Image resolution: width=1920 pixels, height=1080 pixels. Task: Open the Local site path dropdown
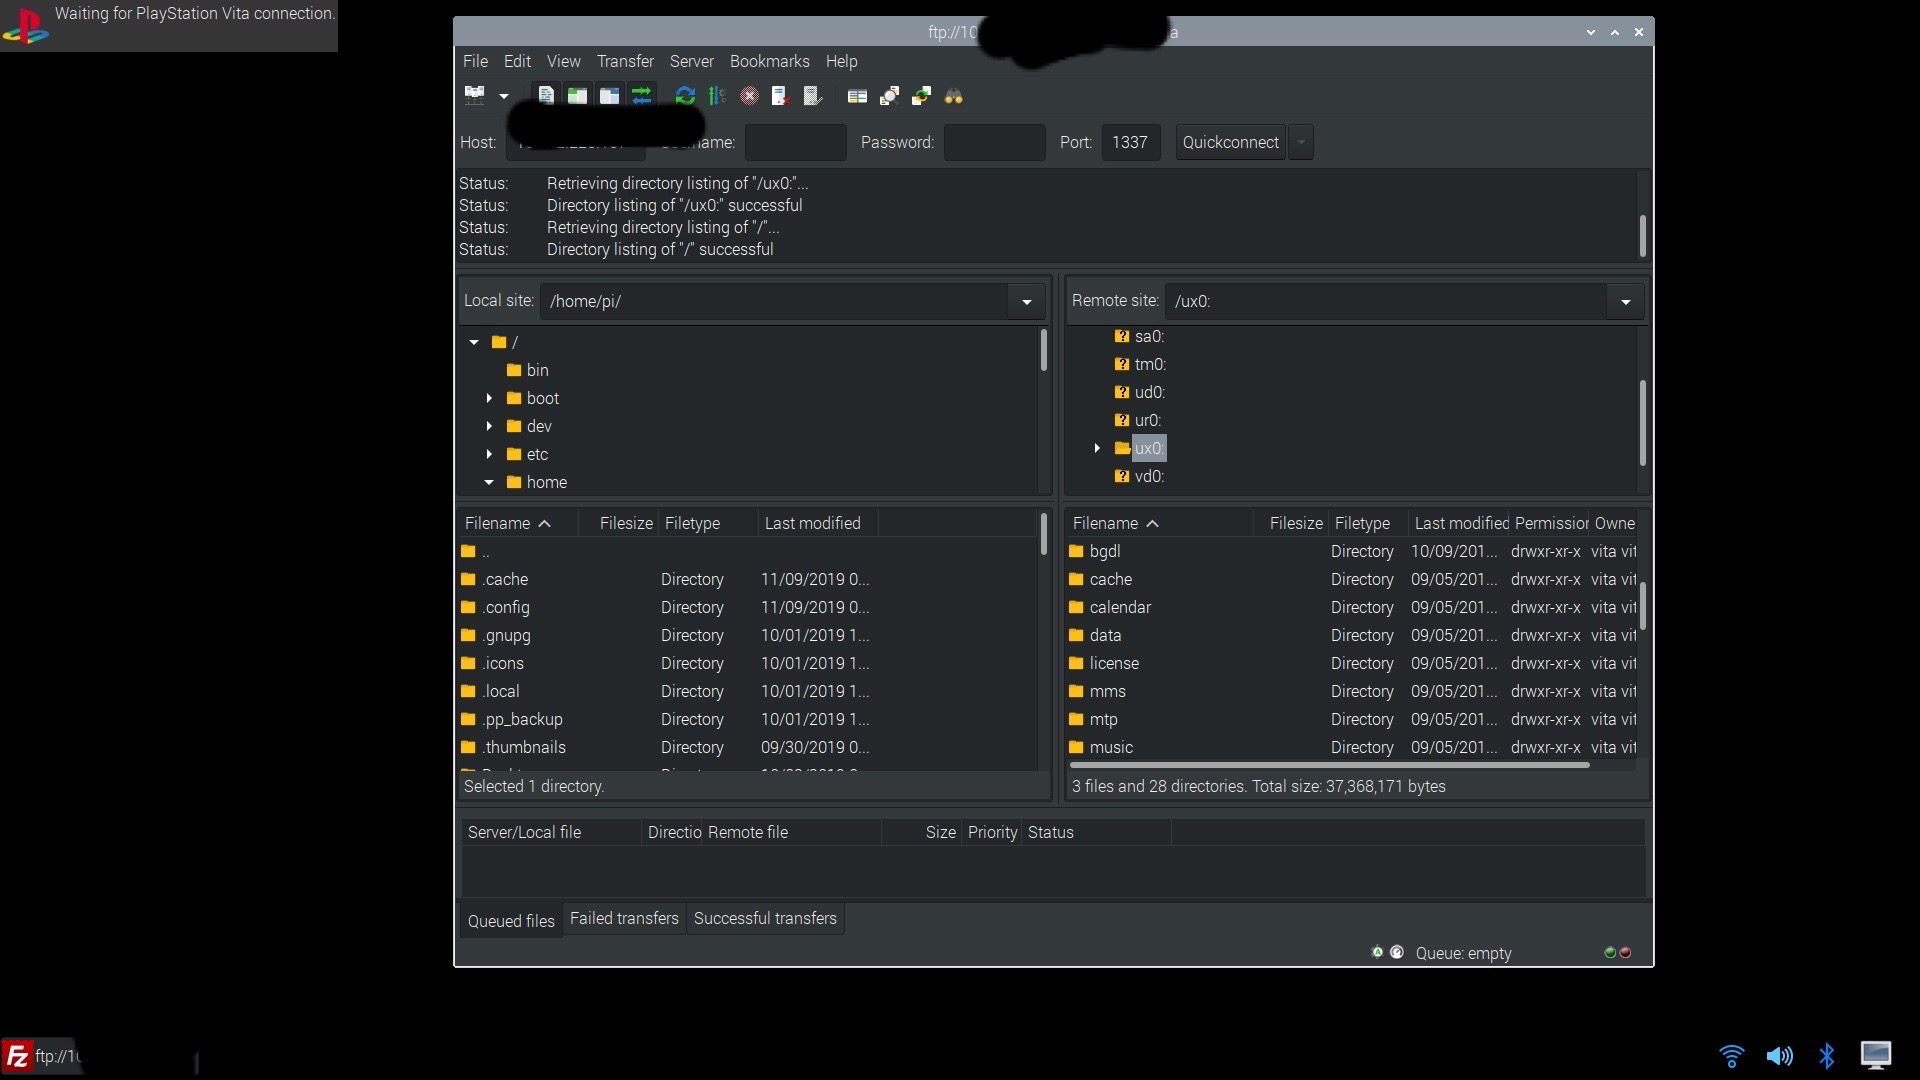click(x=1026, y=302)
